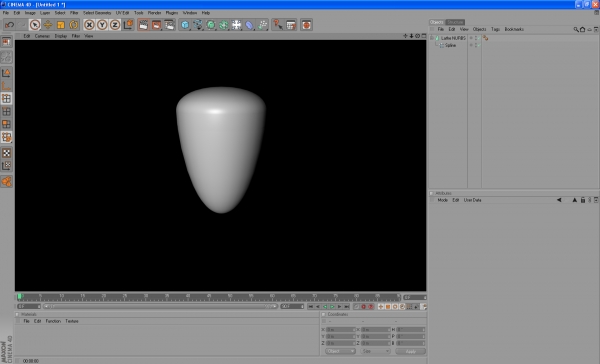Add a Cube primitive object
This screenshot has width=600, height=364.
pos(185,25)
